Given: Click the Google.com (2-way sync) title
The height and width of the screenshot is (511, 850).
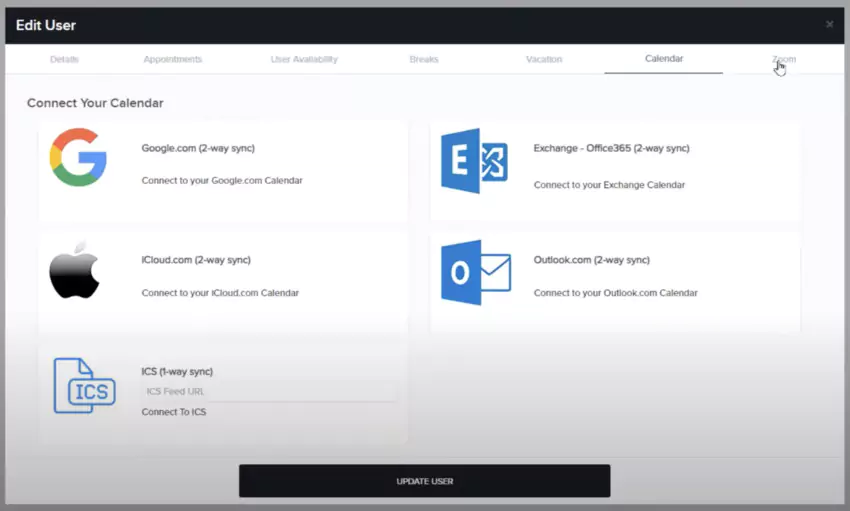Looking at the screenshot, I should 198,148.
